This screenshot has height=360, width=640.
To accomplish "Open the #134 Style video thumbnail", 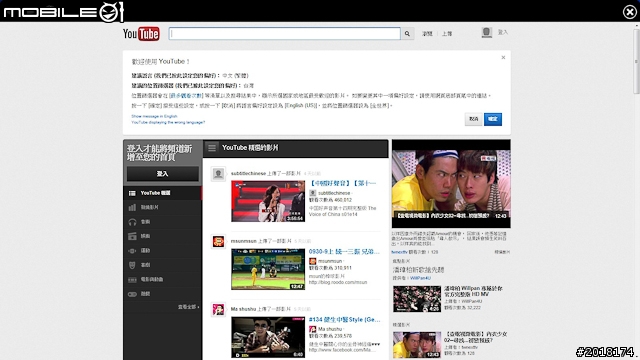I will click(x=268, y=337).
